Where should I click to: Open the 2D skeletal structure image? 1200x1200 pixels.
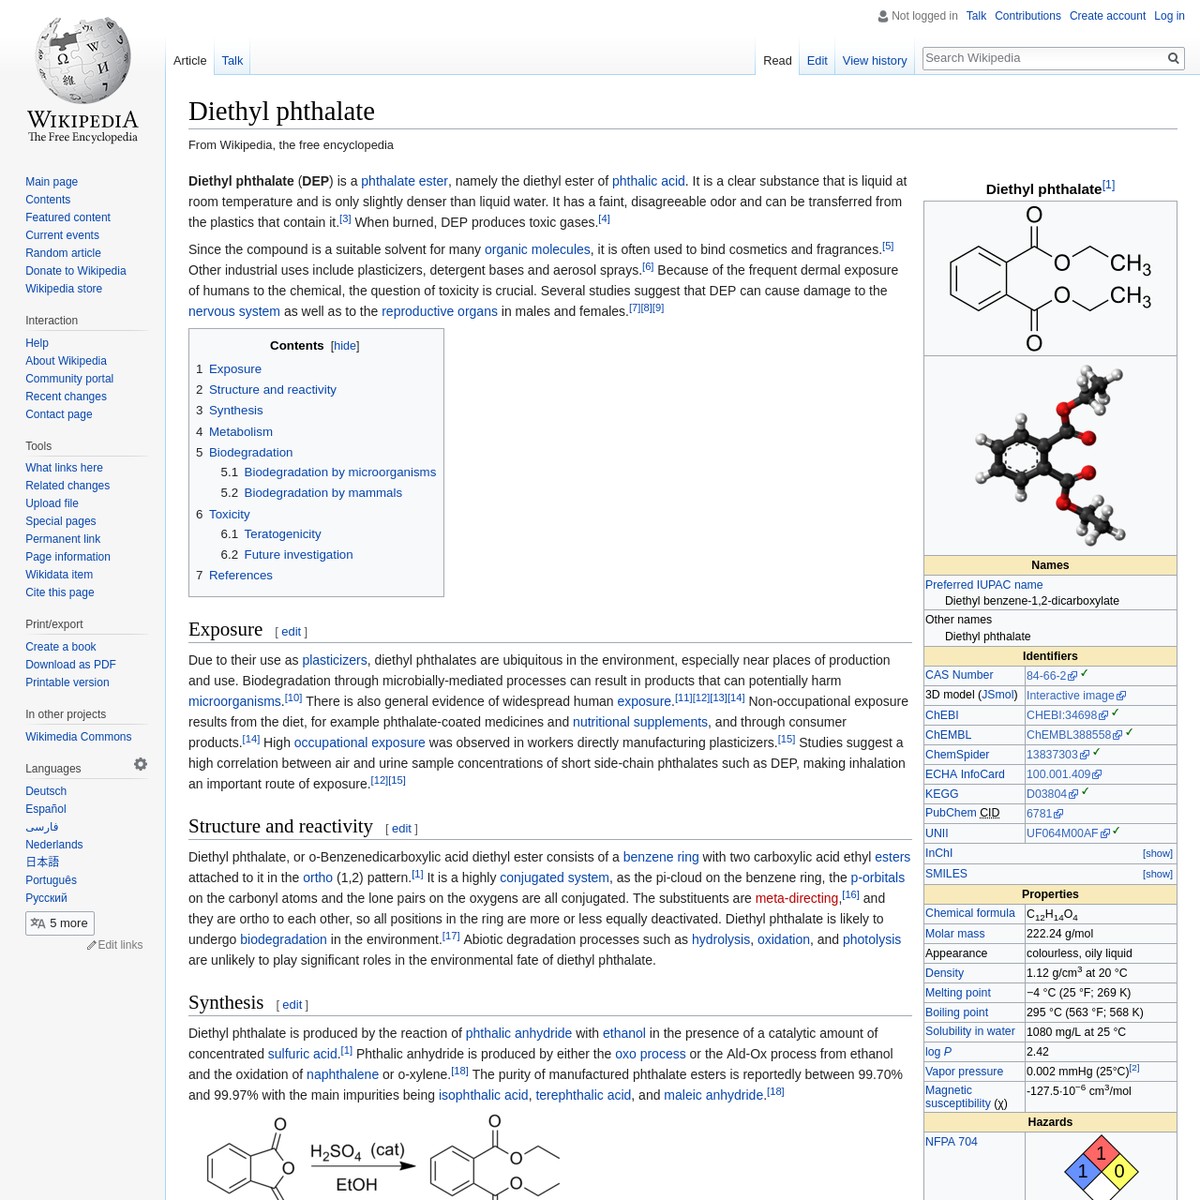(x=1049, y=279)
